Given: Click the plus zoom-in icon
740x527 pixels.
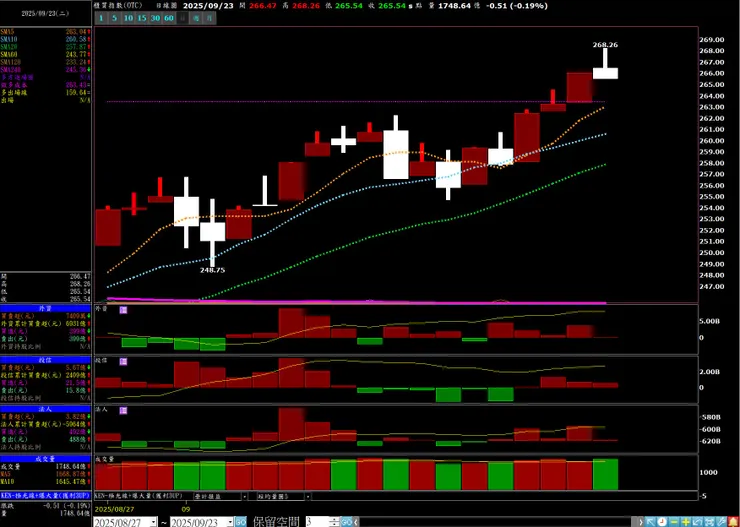Looking at the screenshot, I should [x=686, y=522].
